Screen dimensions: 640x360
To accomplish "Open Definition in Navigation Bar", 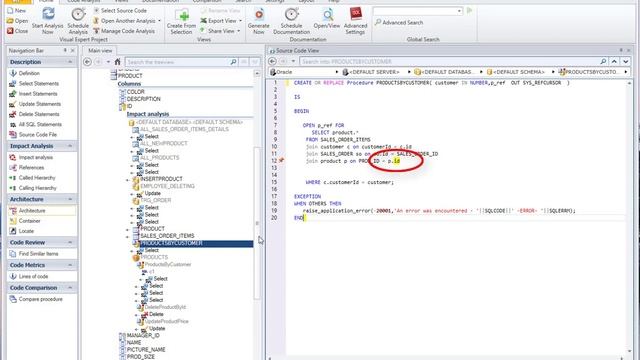I will click(24, 73).
